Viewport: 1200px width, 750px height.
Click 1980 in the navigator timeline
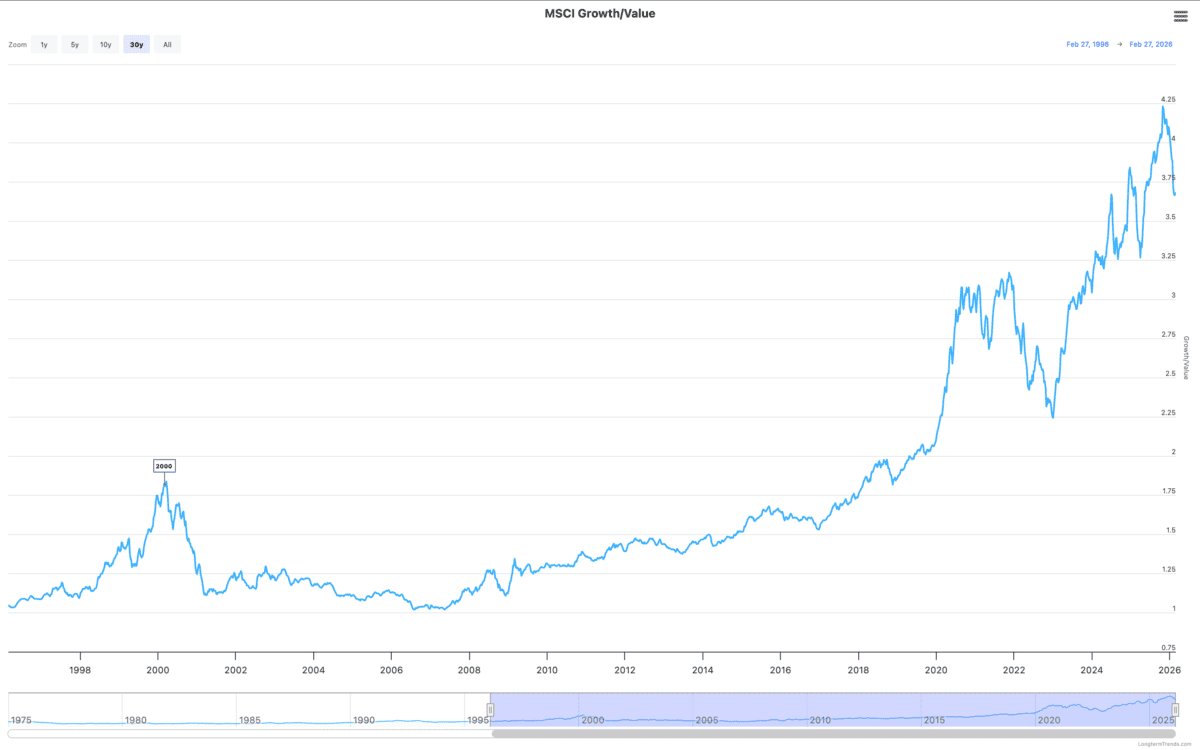pyautogui.click(x=135, y=719)
